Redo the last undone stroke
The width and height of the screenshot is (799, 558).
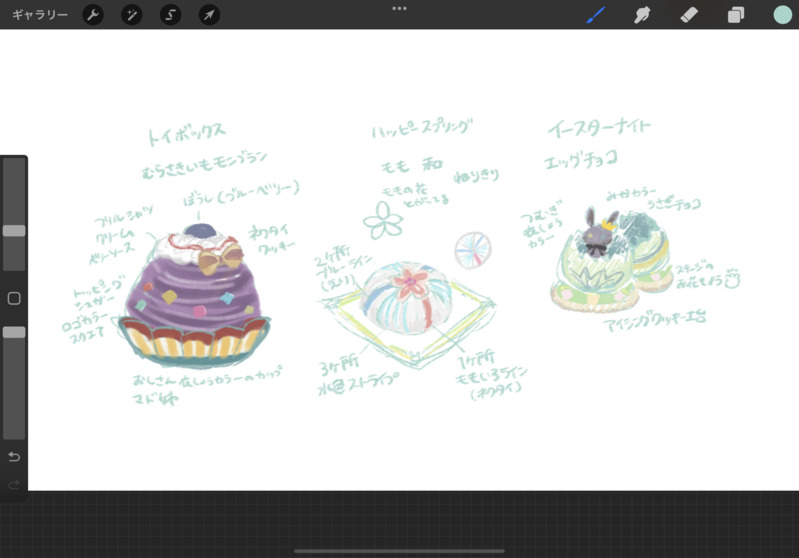point(14,484)
